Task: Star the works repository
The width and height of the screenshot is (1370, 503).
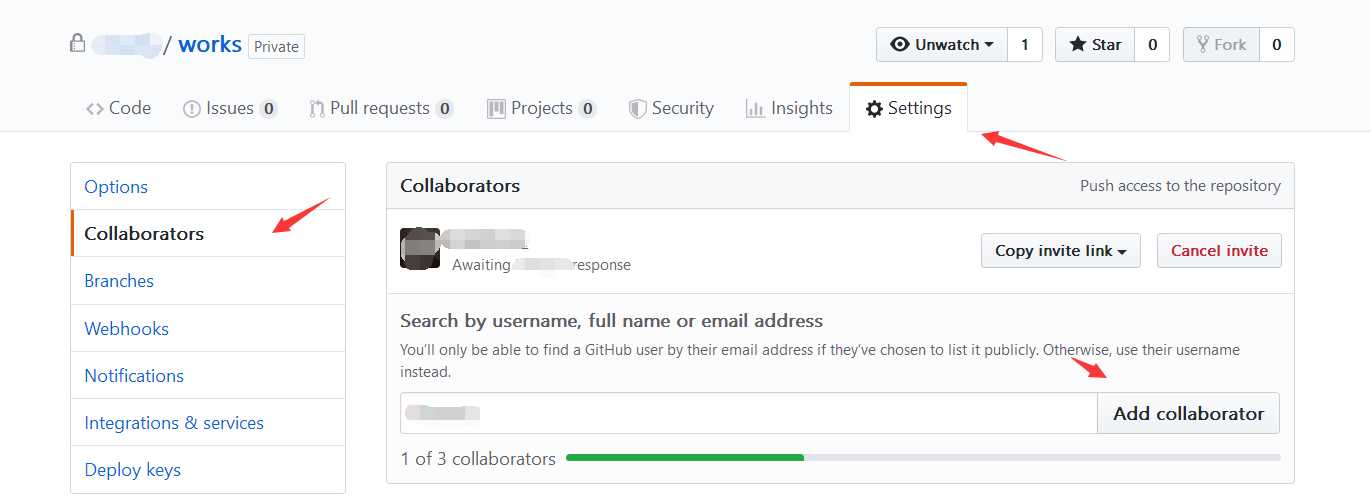Action: point(1095,45)
